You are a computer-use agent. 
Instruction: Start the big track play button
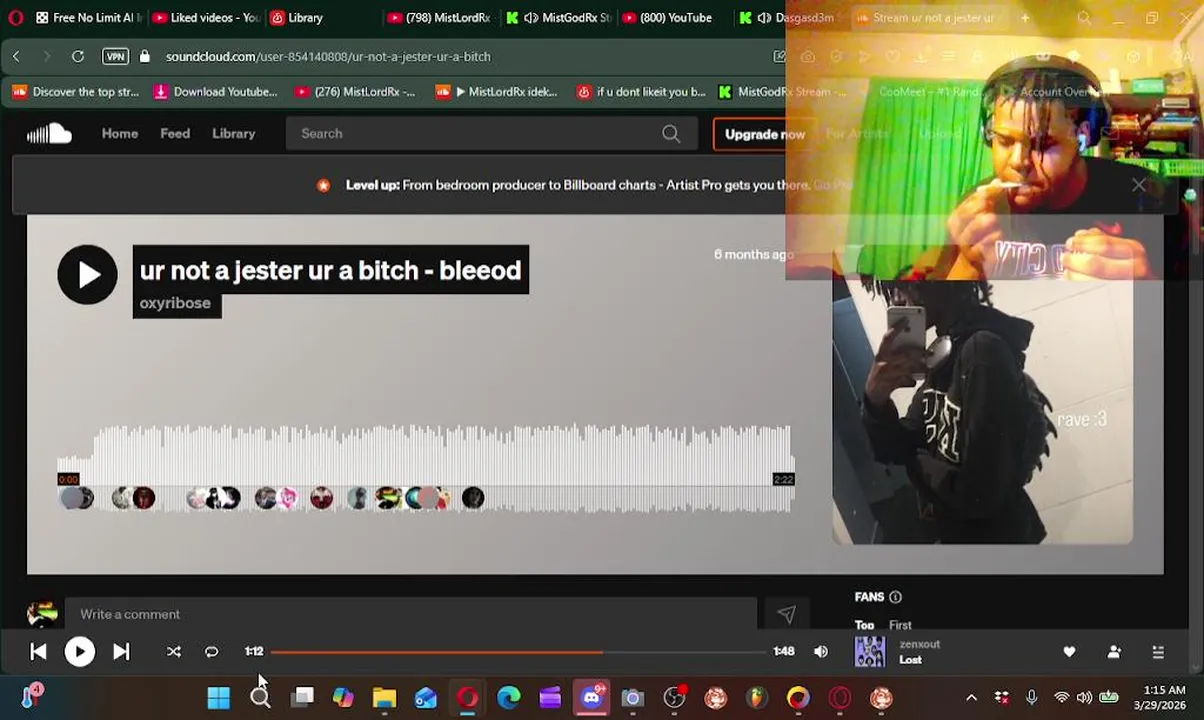tap(87, 274)
